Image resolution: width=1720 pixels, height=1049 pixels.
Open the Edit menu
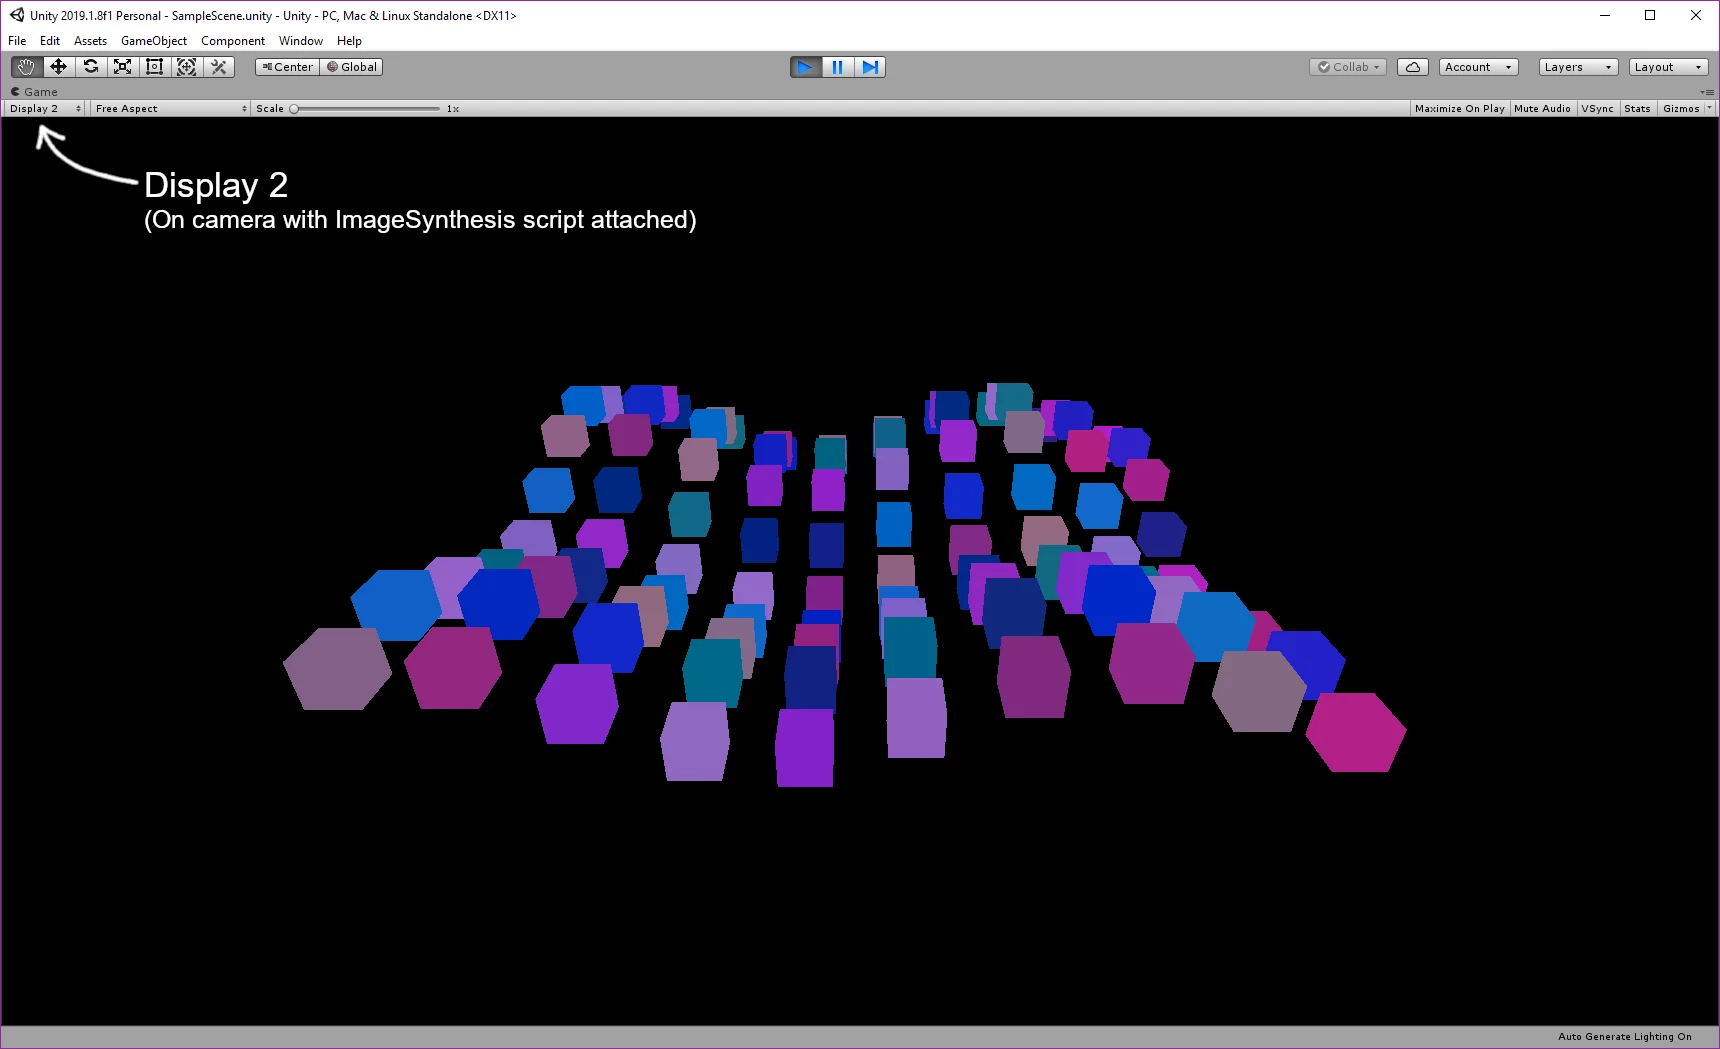50,41
